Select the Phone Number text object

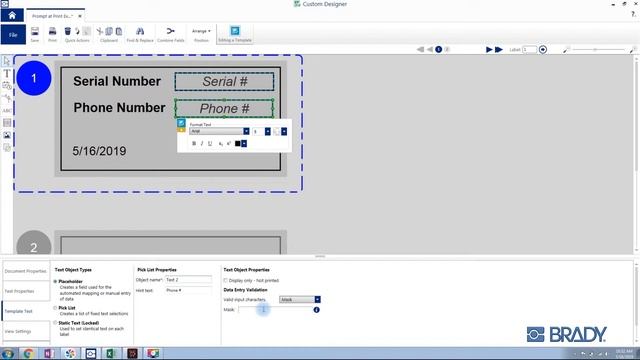(x=119, y=108)
